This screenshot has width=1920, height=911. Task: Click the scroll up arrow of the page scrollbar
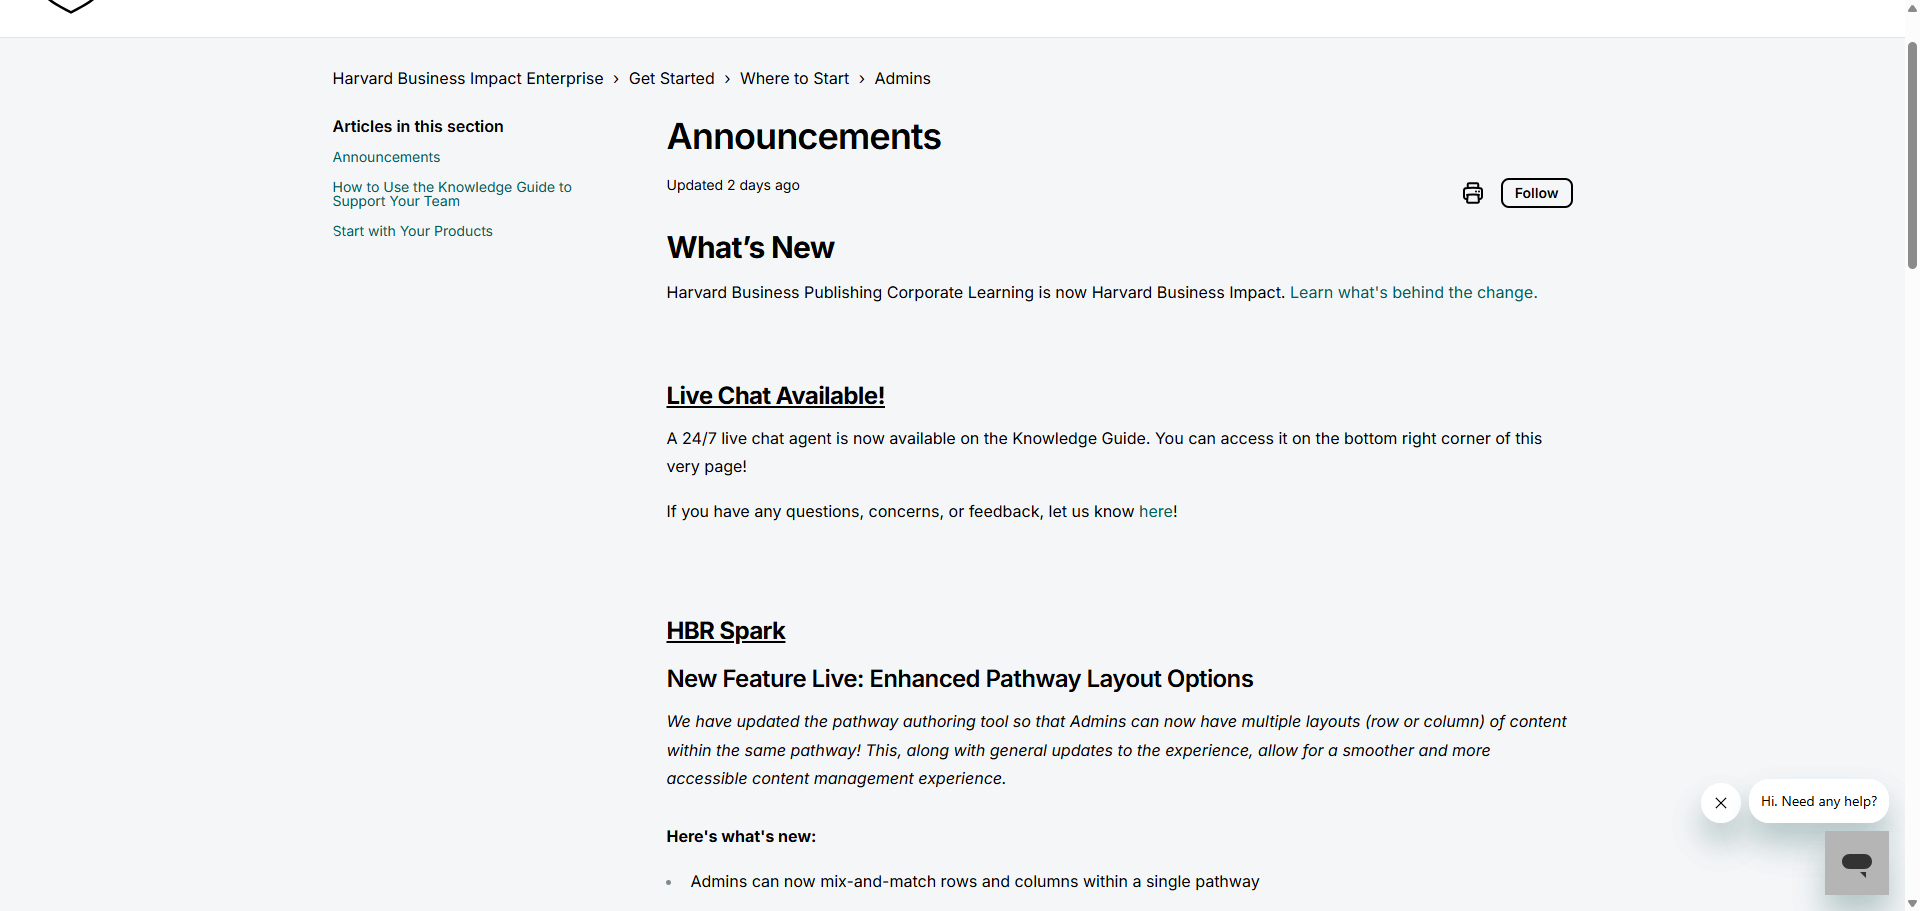pyautogui.click(x=1912, y=7)
